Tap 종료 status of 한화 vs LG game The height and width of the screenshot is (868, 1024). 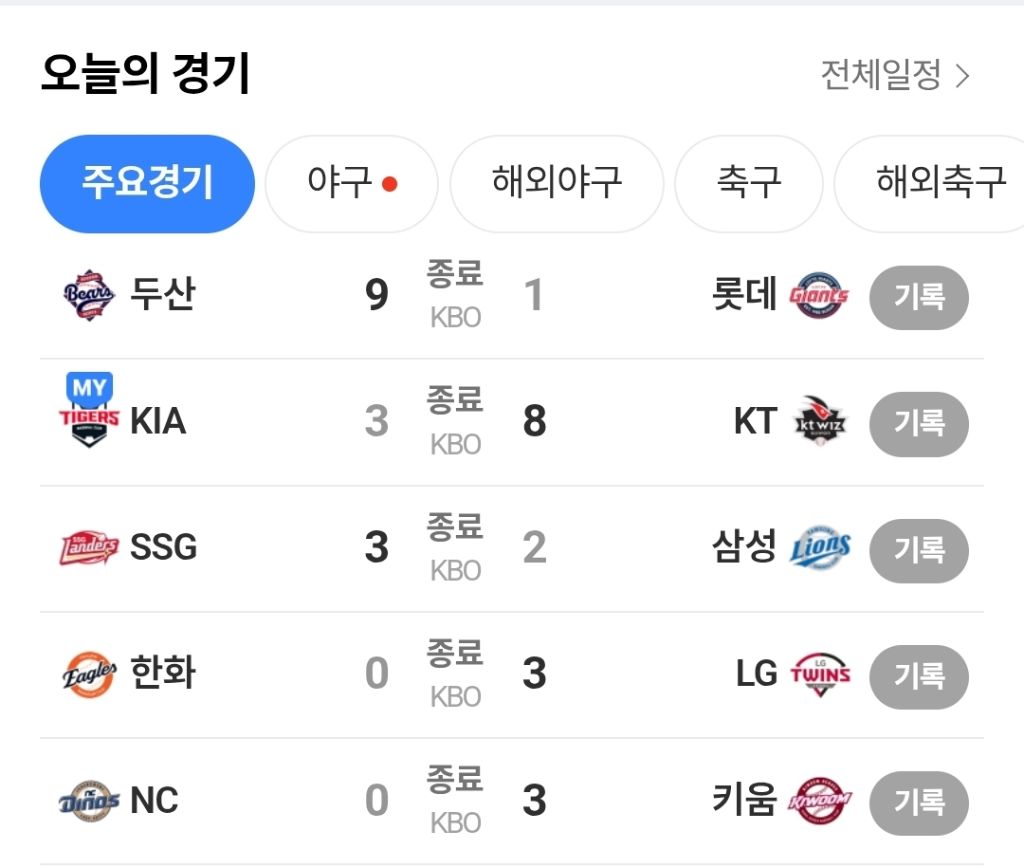pos(455,654)
